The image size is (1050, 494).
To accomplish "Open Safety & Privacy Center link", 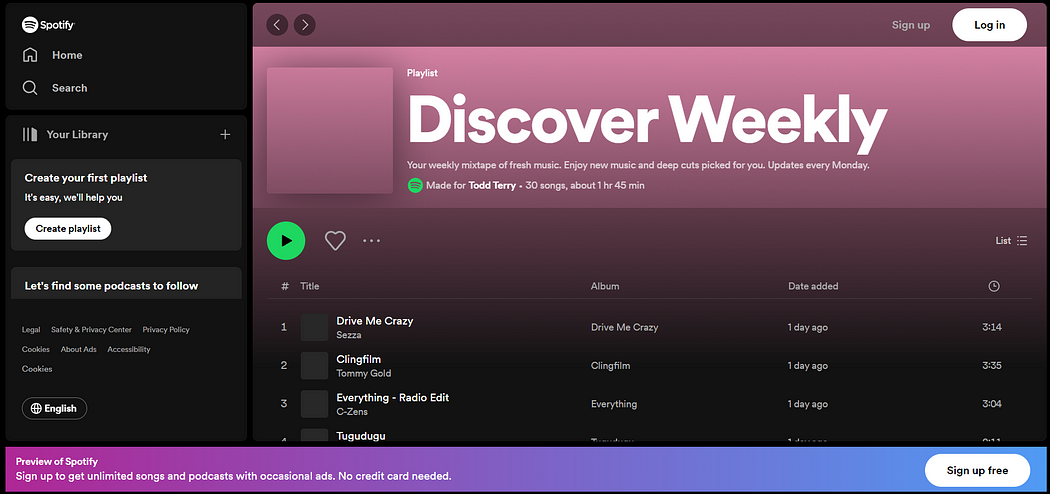I will pos(91,329).
